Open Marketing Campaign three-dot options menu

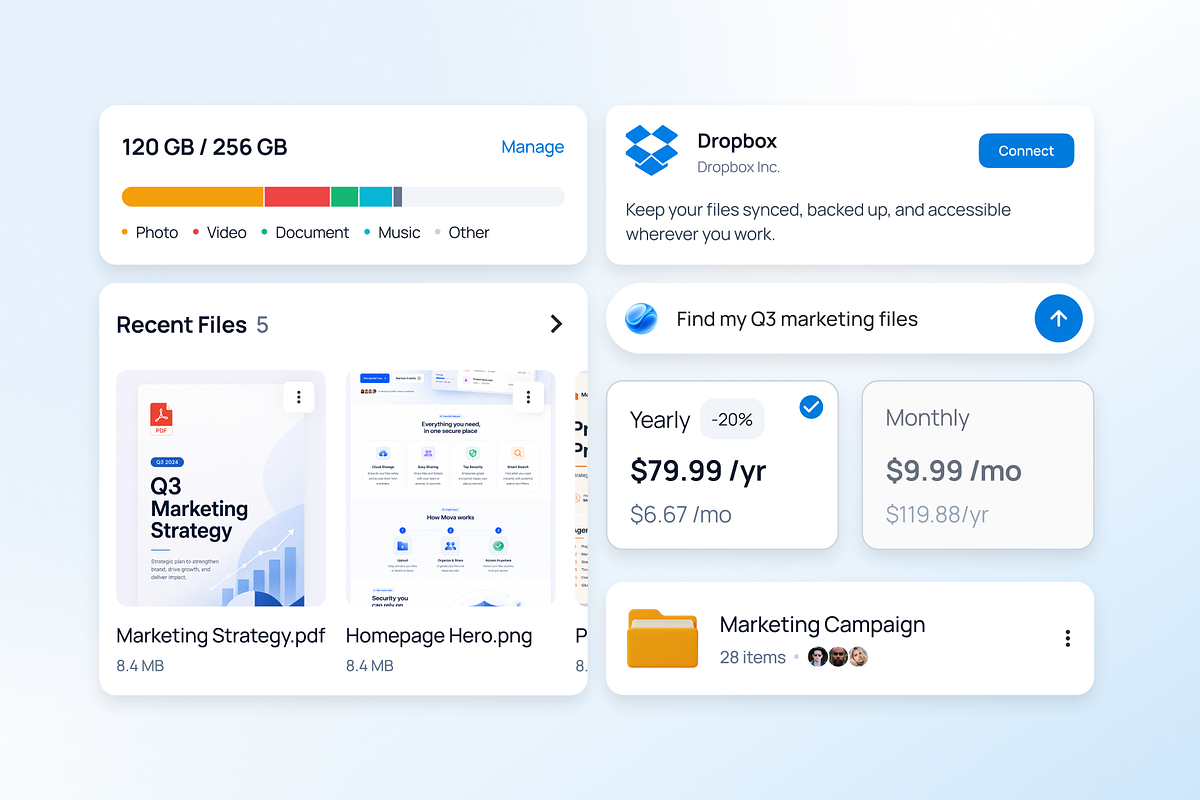[1068, 638]
